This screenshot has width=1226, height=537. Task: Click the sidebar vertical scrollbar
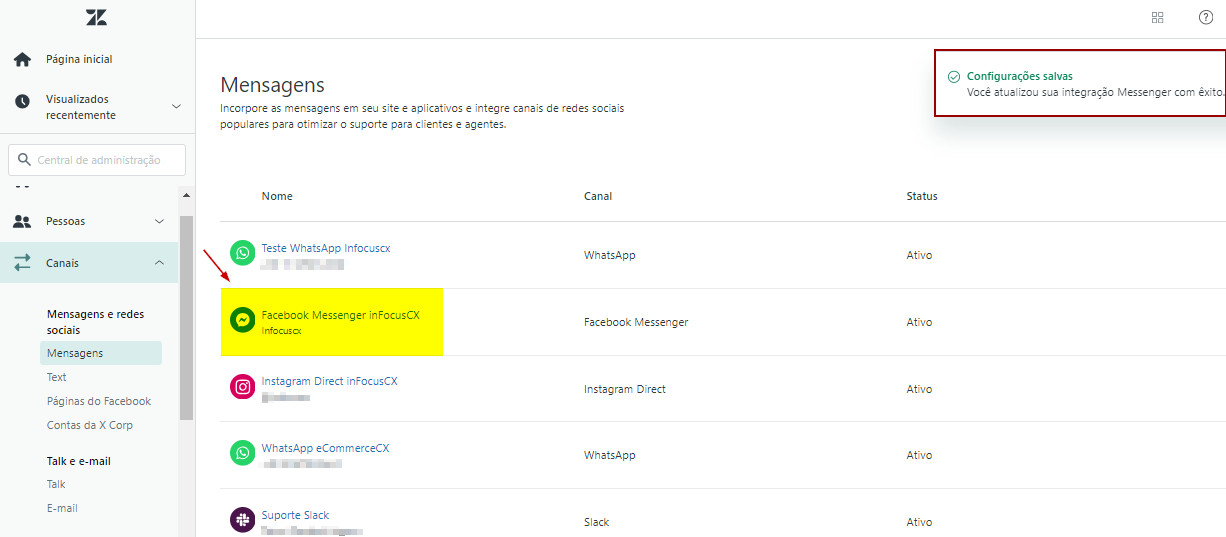[186, 320]
